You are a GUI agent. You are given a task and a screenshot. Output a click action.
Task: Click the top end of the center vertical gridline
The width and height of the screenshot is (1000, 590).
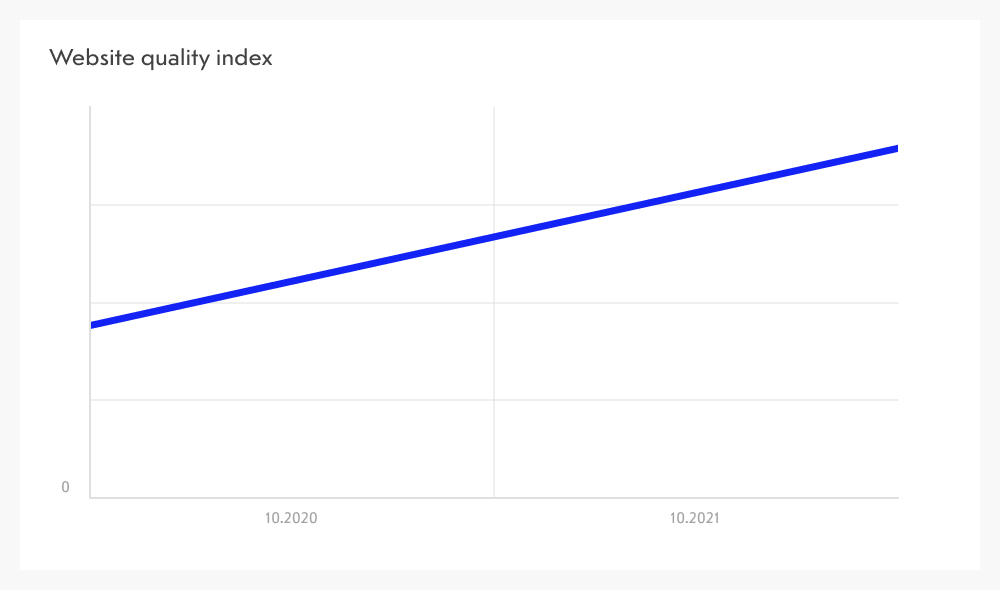pyautogui.click(x=494, y=108)
